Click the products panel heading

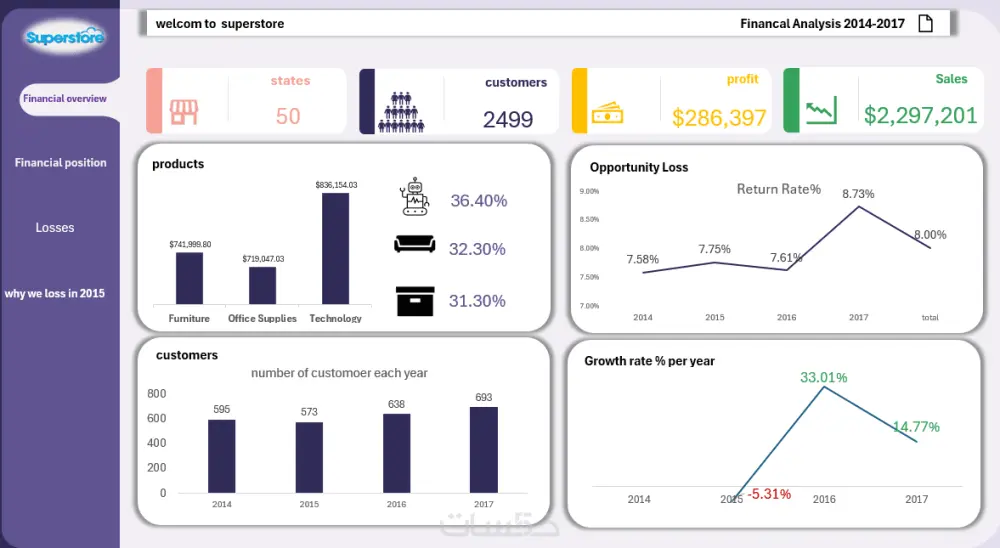178,164
